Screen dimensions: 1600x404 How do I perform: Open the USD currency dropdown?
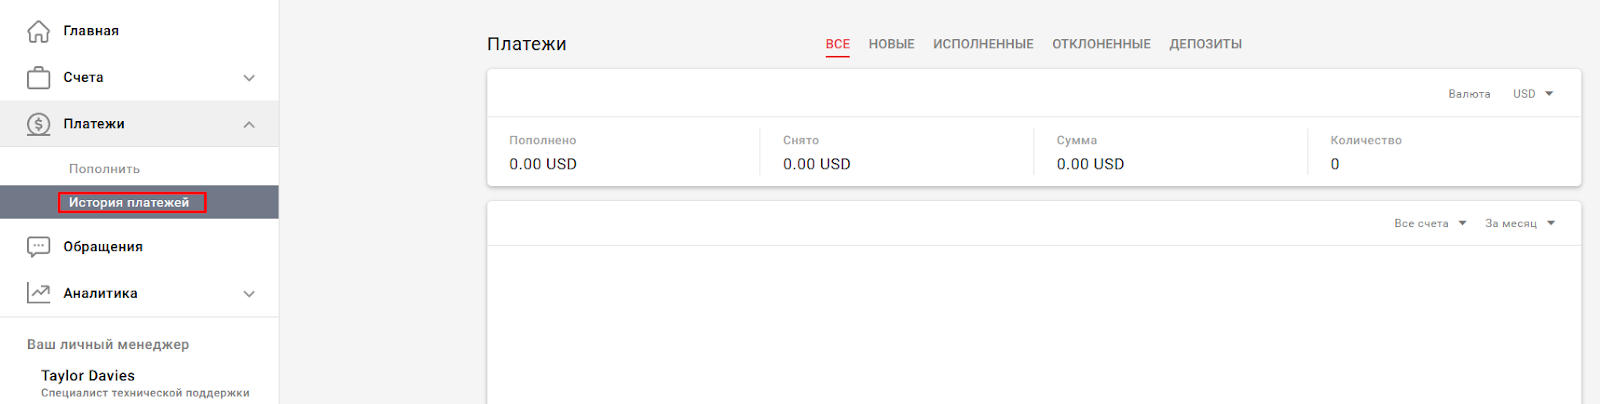click(x=1533, y=94)
